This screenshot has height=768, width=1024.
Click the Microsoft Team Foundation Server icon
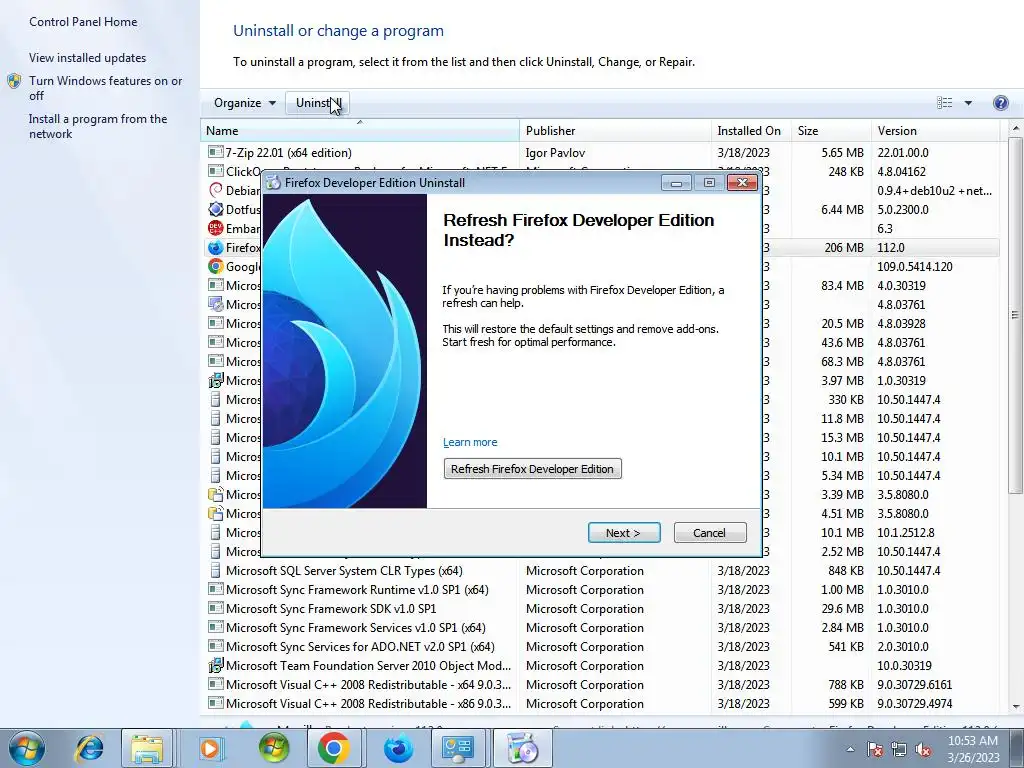tap(216, 665)
